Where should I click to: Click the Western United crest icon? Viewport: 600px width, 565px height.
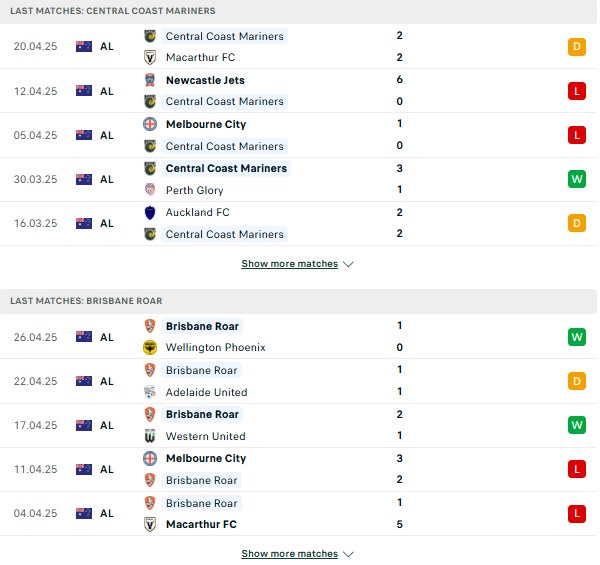(150, 436)
